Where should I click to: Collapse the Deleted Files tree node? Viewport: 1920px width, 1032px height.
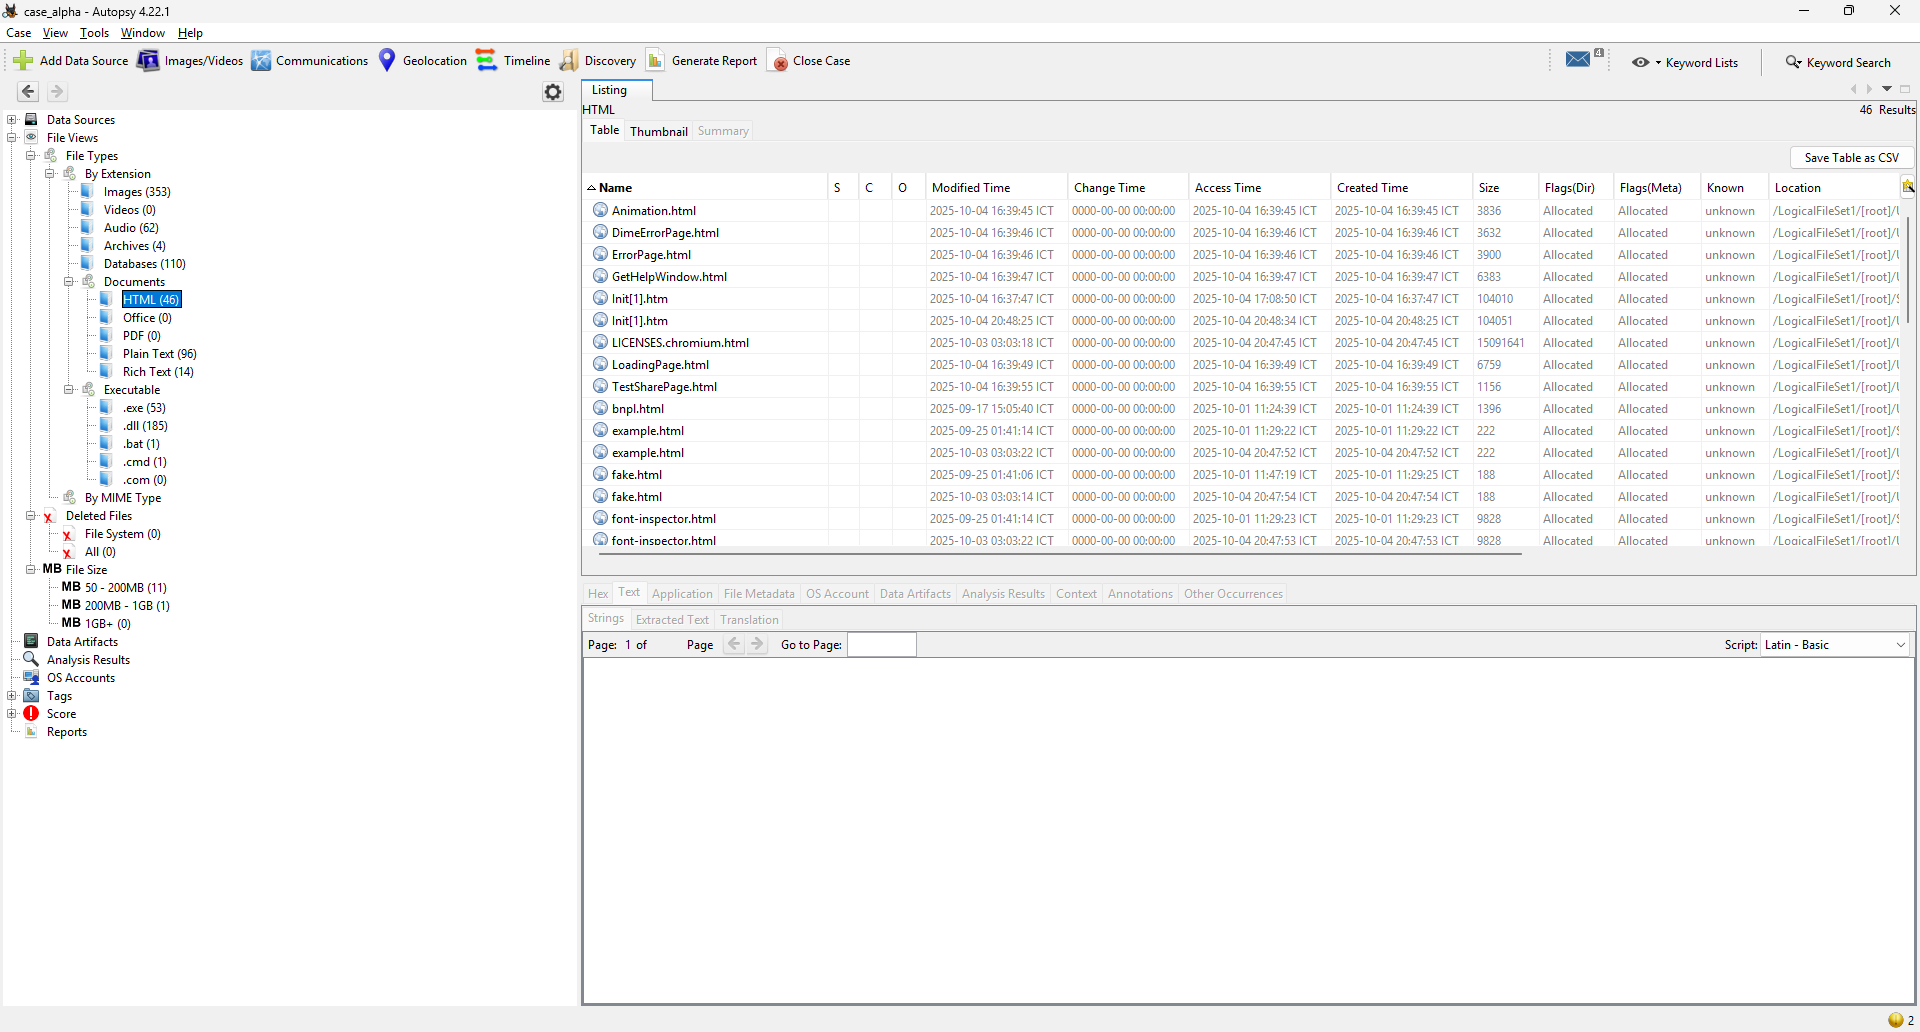(x=31, y=515)
